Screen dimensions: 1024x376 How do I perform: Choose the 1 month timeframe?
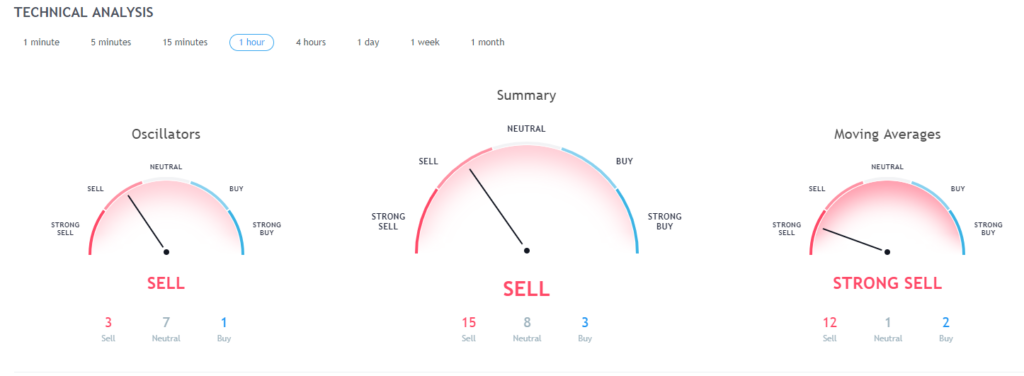tap(488, 42)
